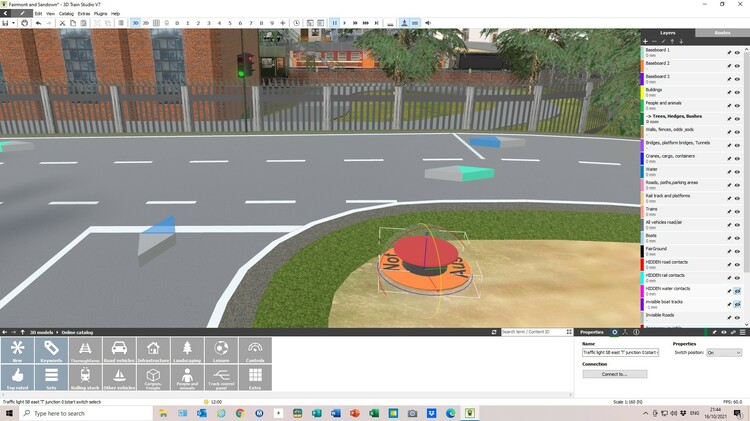
Task: Open the Rolling stock catalog category
Action: [x=85, y=377]
